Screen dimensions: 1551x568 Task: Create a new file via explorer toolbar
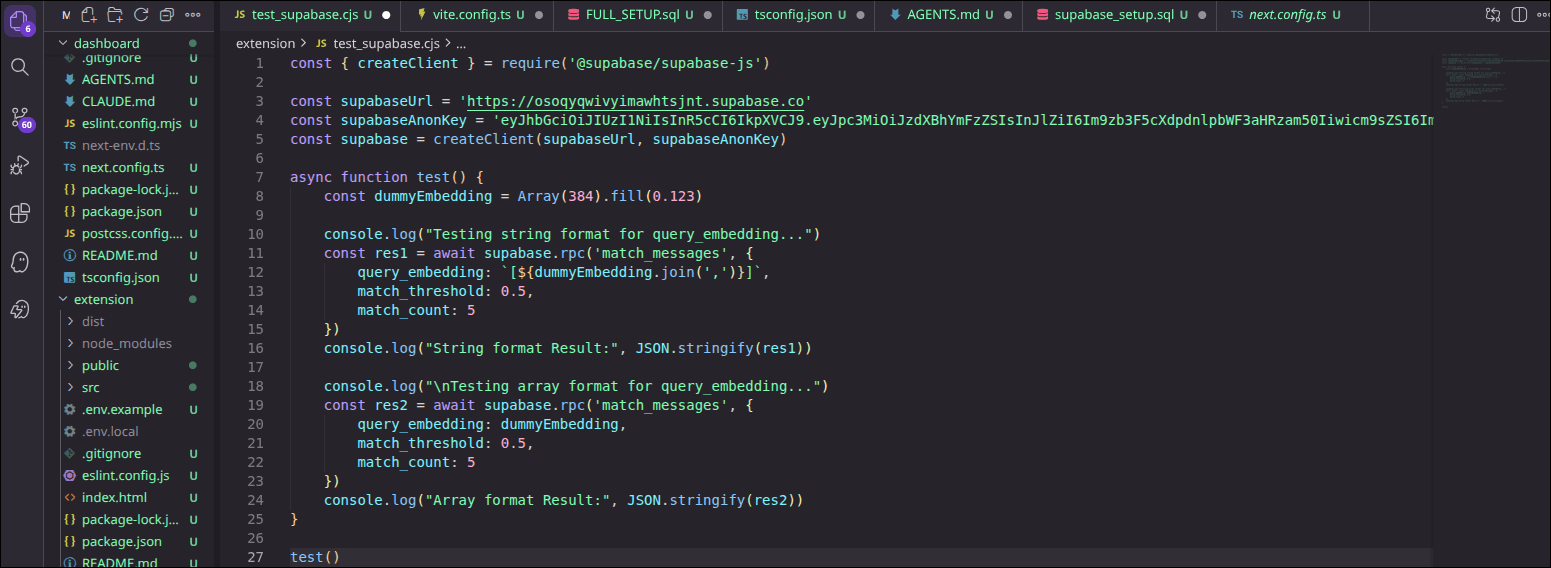click(89, 14)
